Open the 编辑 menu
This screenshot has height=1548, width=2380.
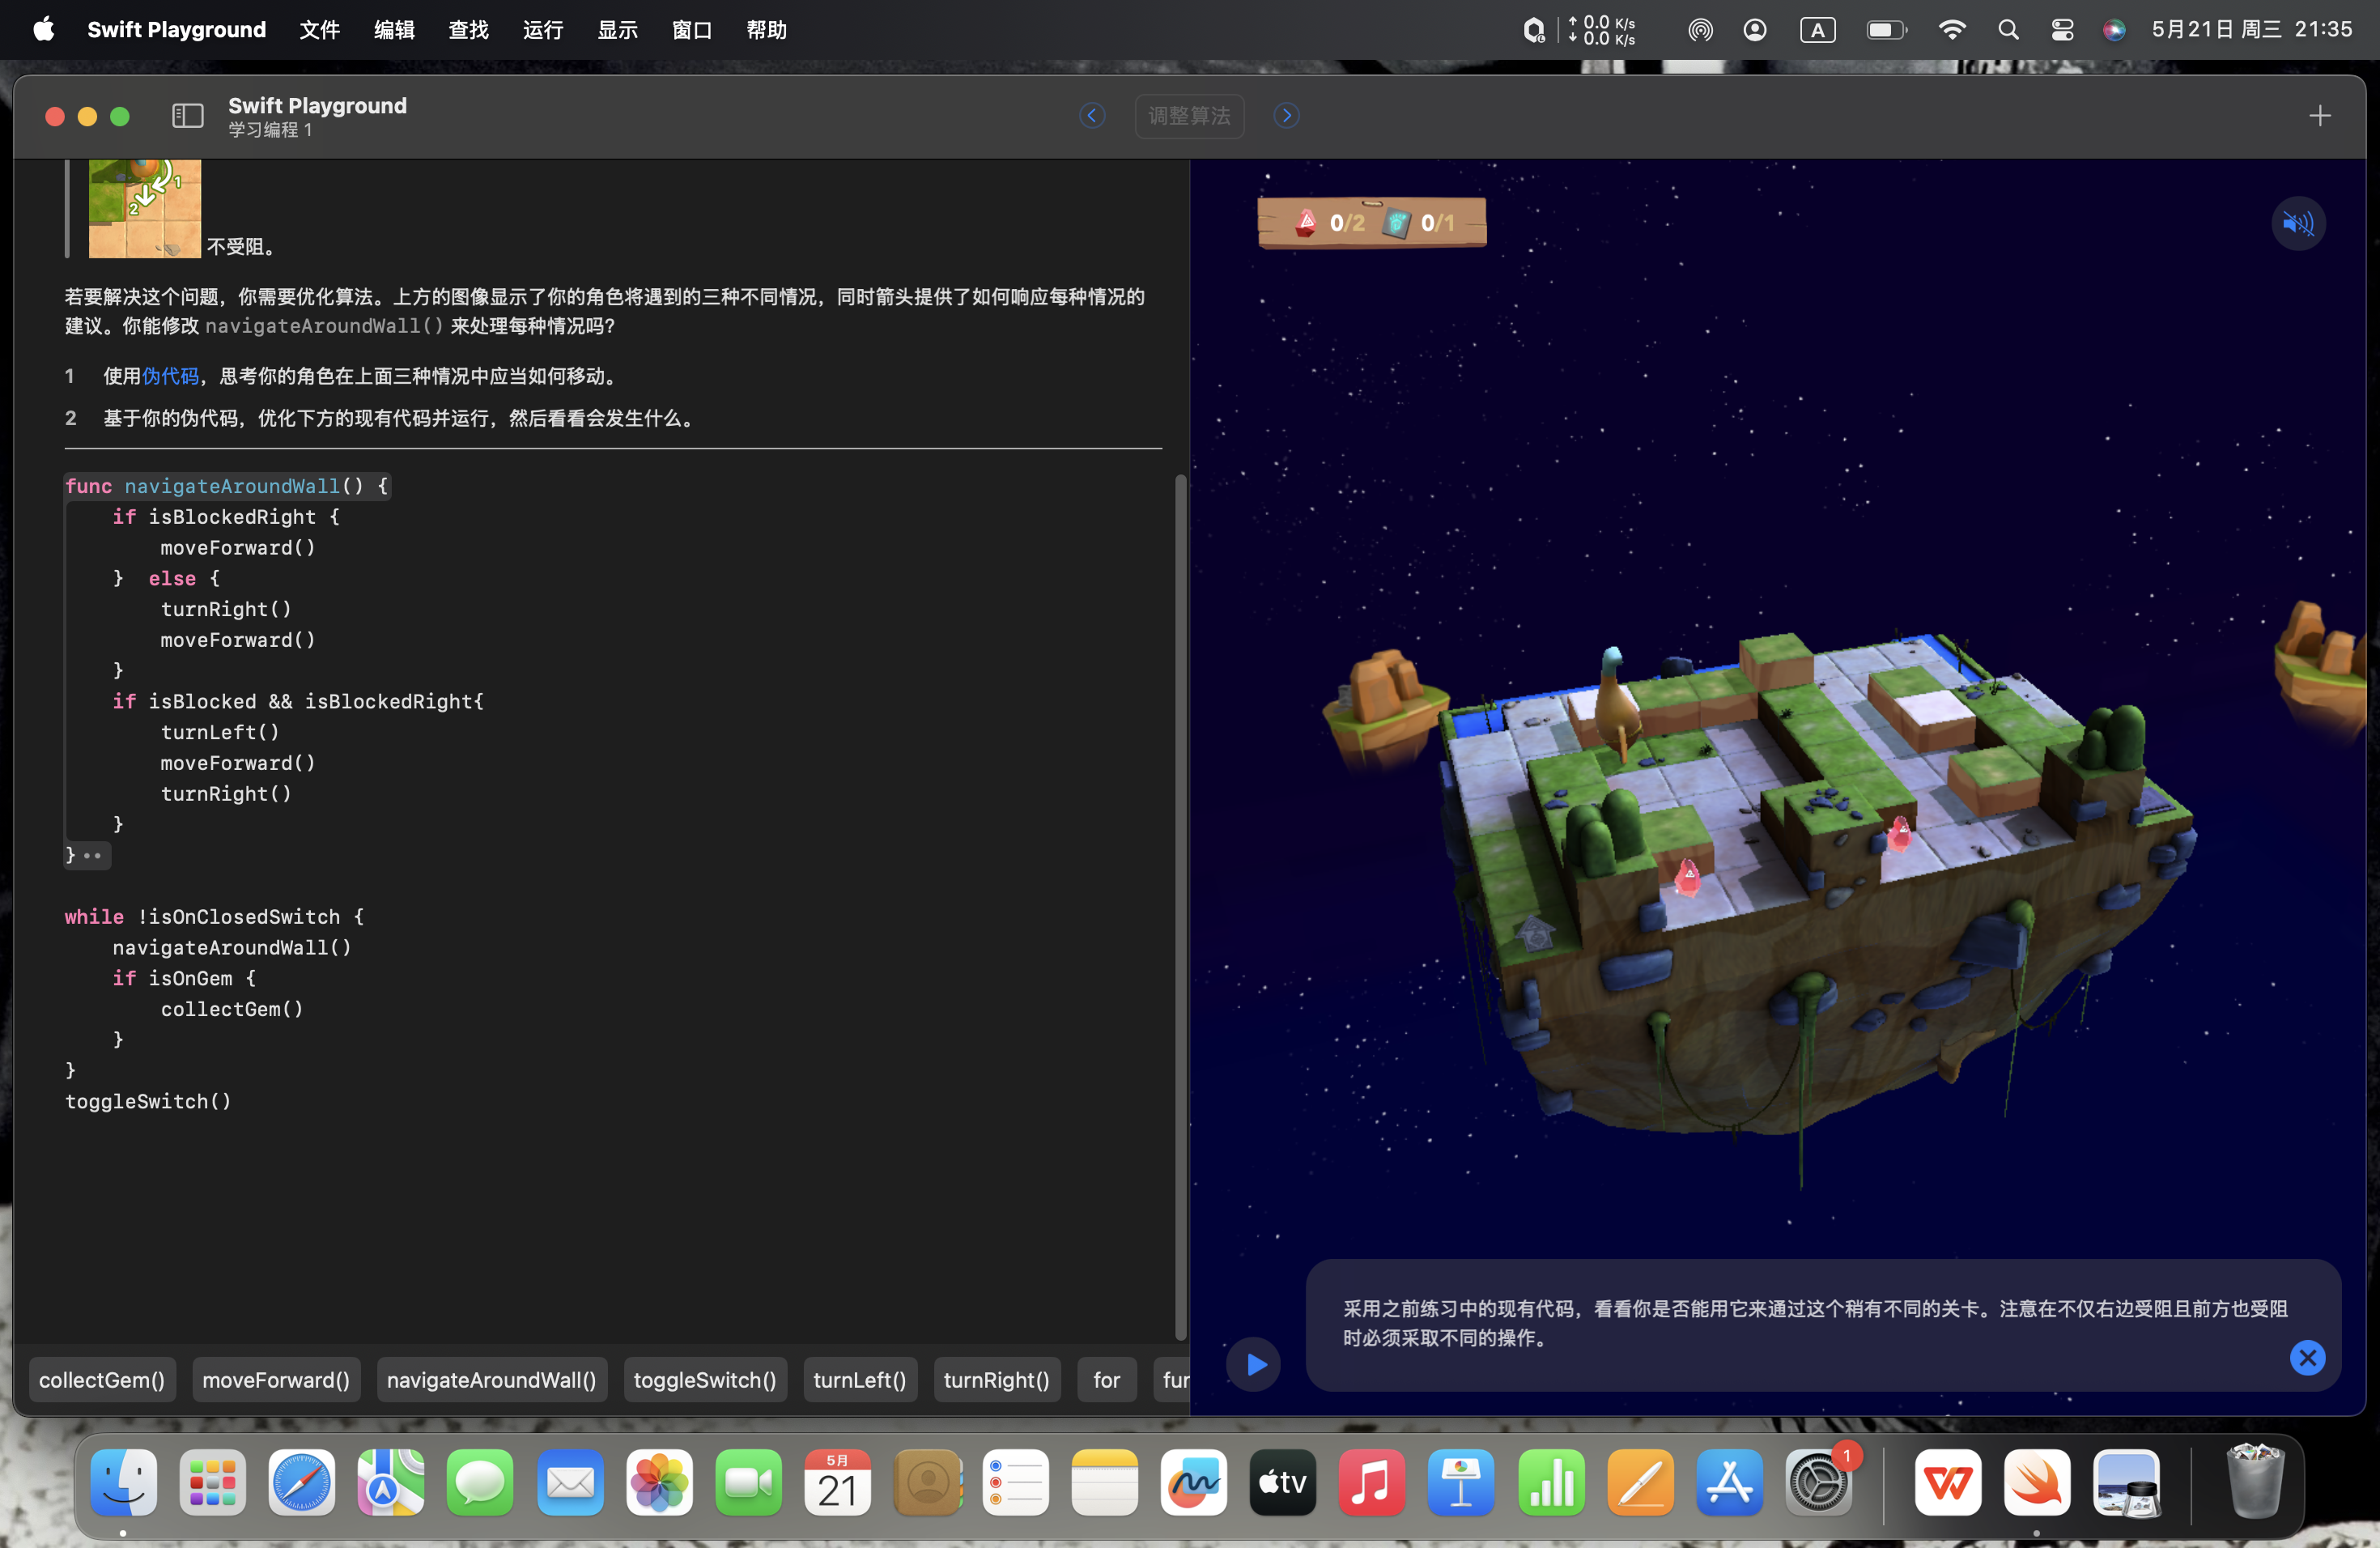[x=394, y=30]
